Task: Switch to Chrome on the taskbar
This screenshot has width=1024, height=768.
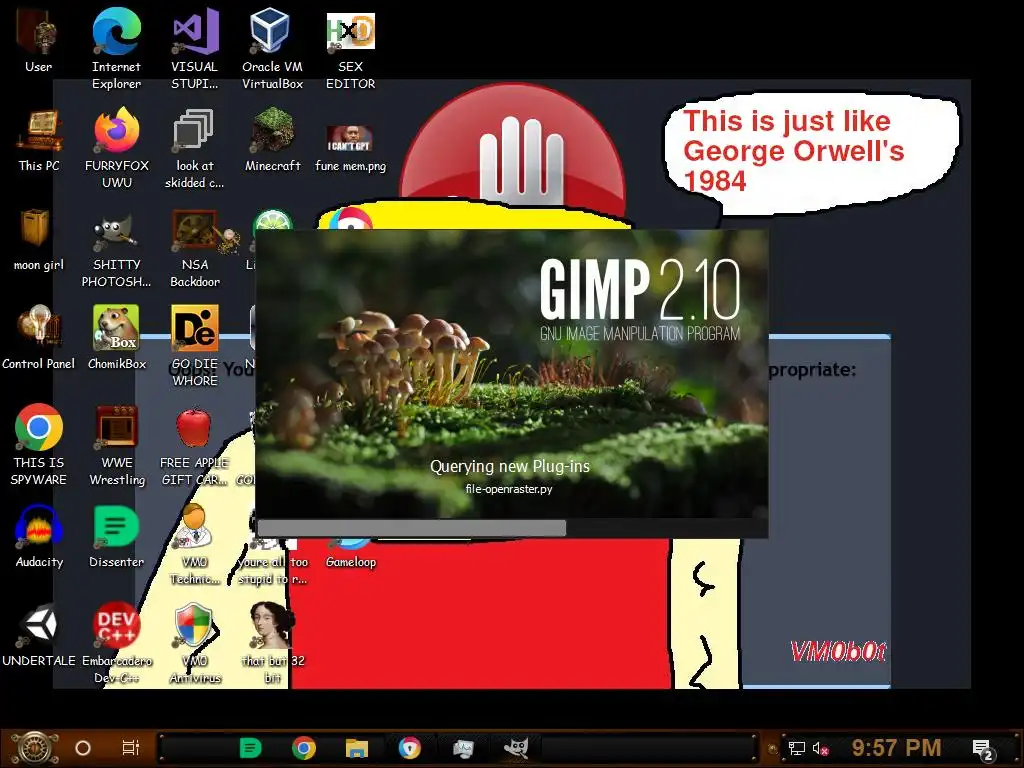Action: point(304,748)
